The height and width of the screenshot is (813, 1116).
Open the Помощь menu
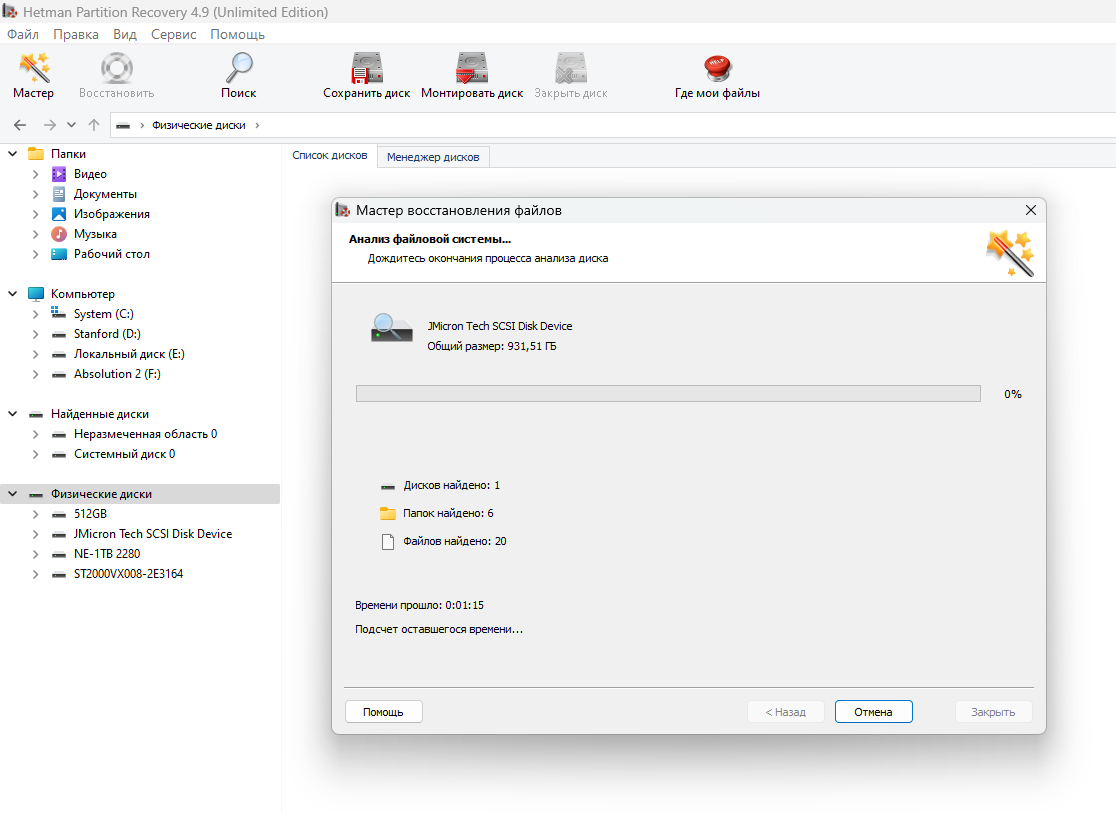pyautogui.click(x=237, y=34)
